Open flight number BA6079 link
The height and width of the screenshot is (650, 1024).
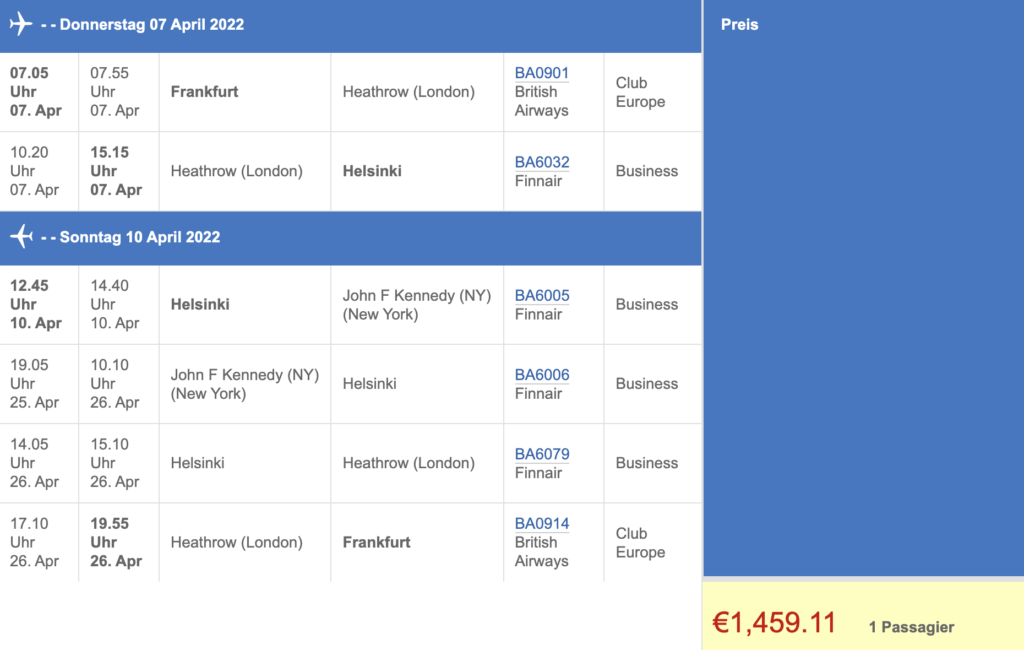tap(541, 454)
